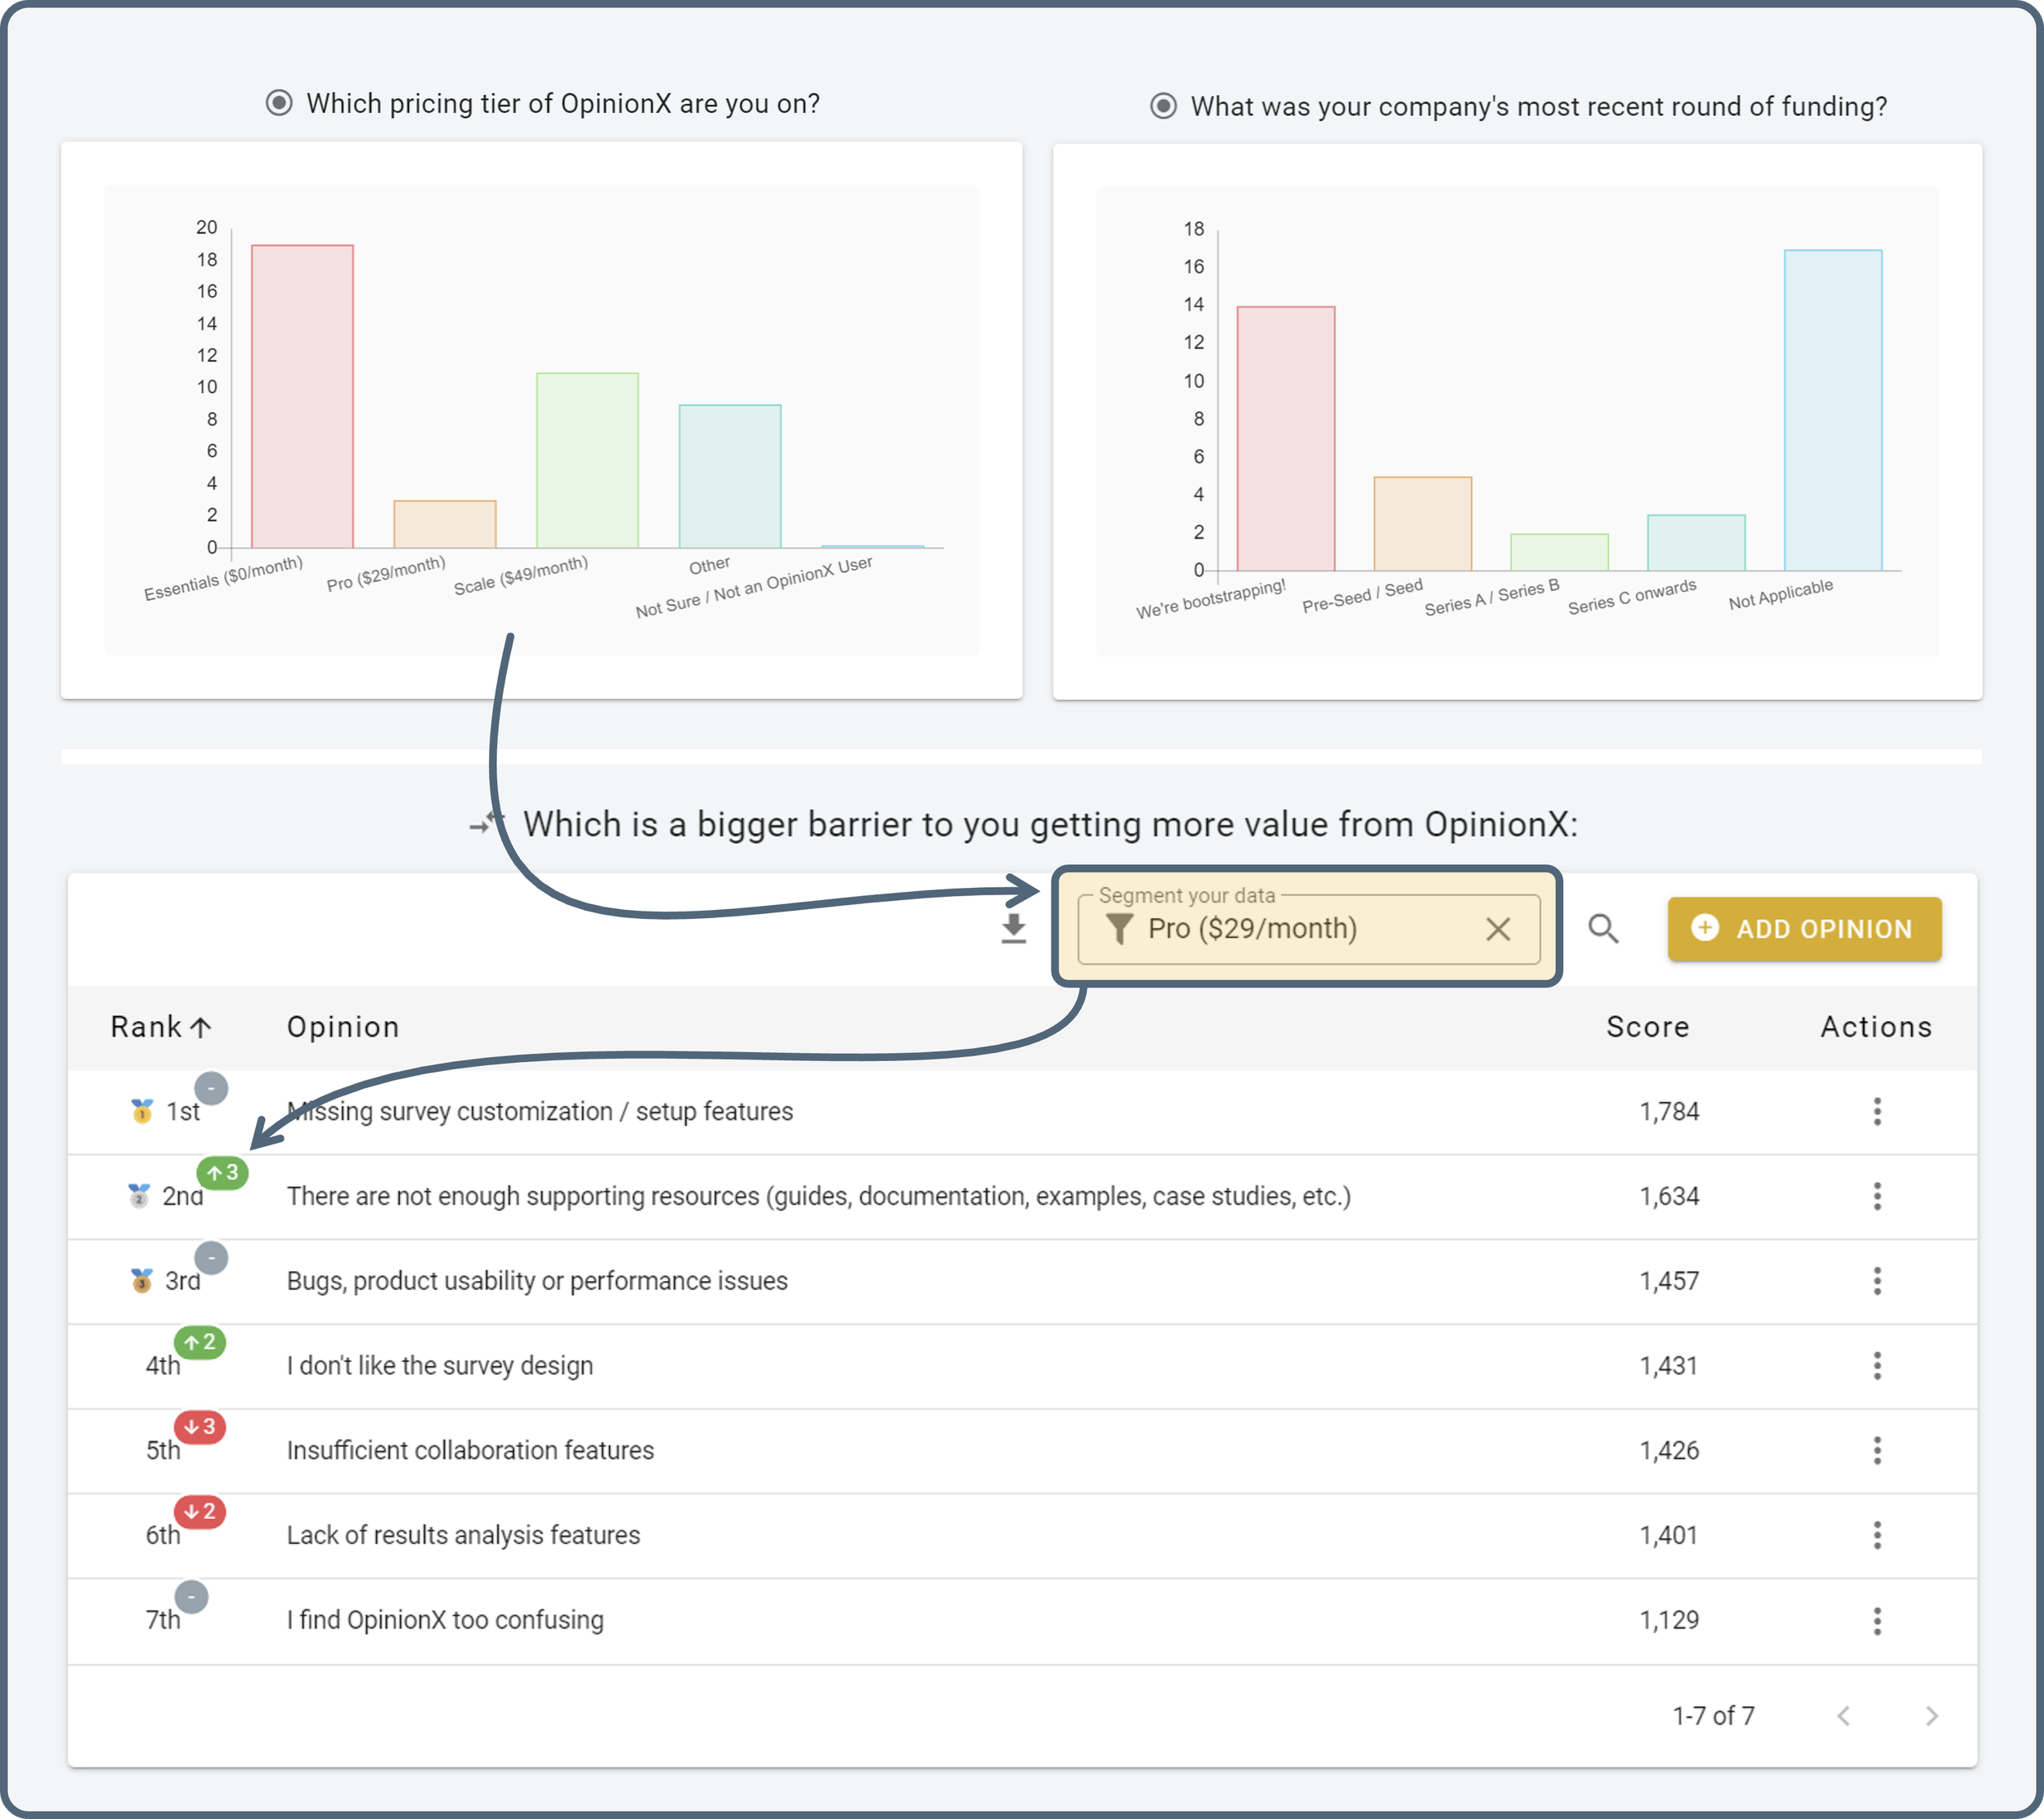Click the score value 1,457
2044x1819 pixels.
pos(1669,1281)
